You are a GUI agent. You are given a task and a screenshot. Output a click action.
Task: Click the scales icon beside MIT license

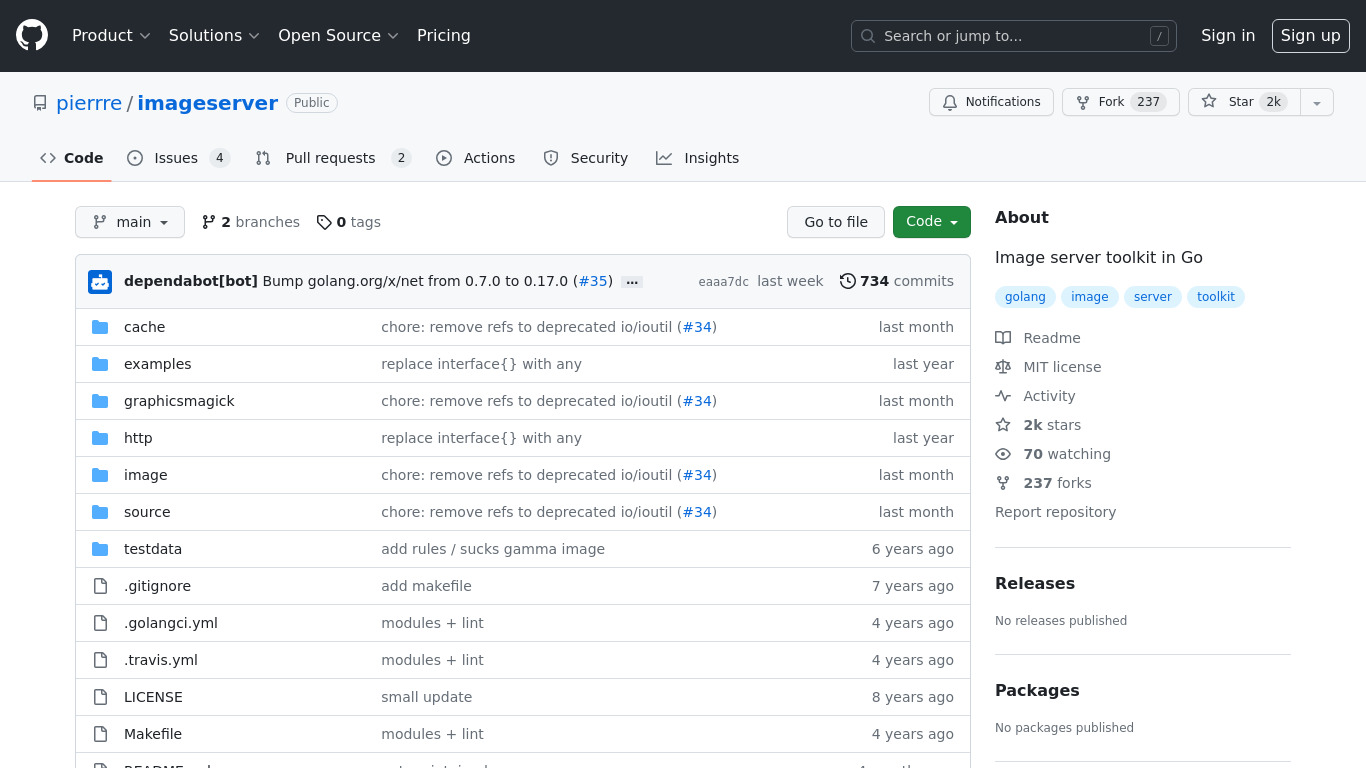pyautogui.click(x=1003, y=367)
